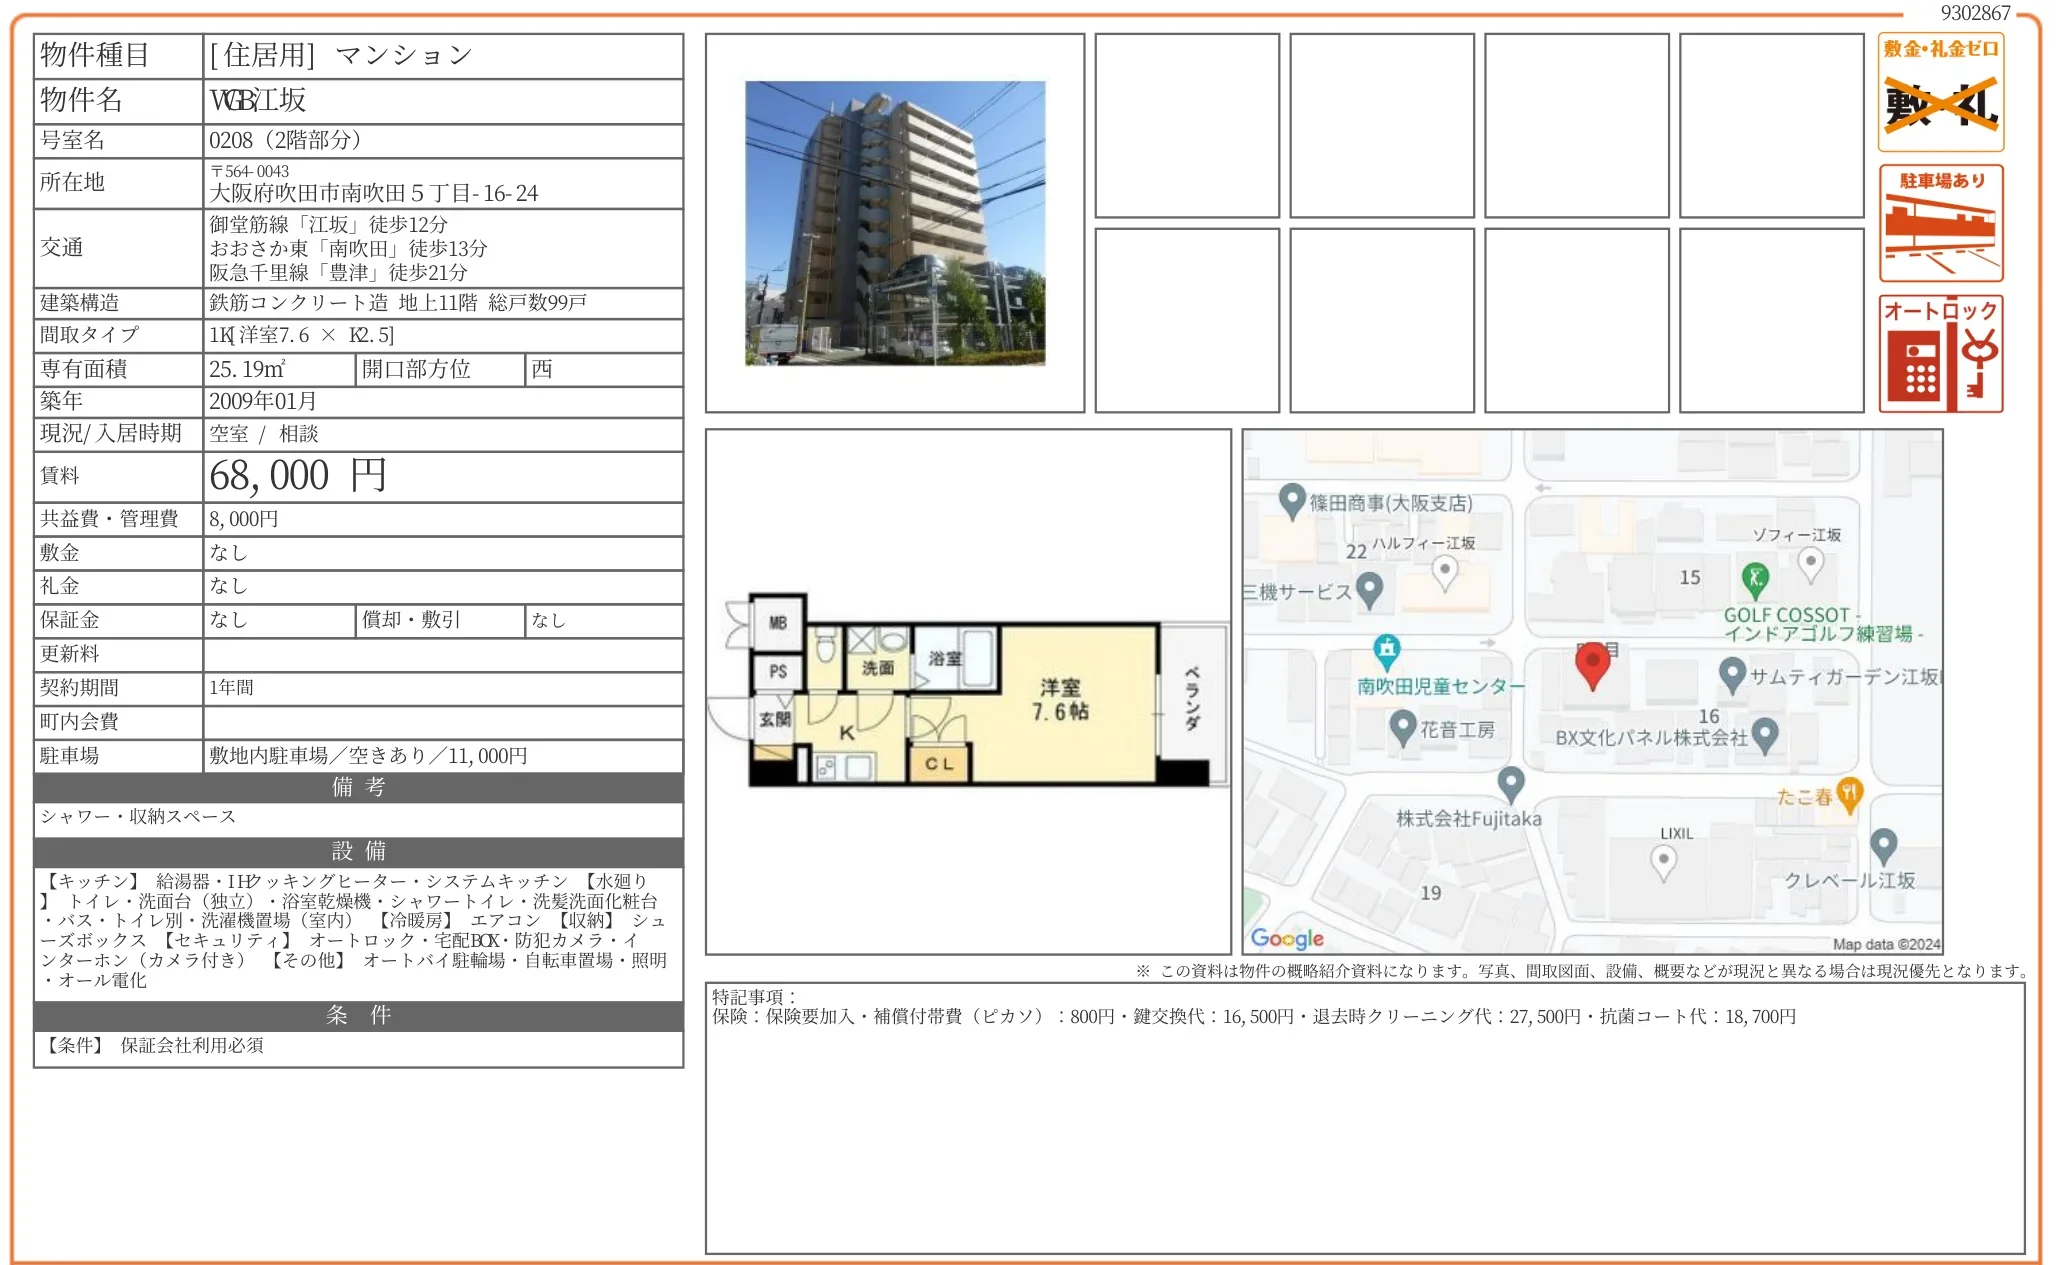Click the 阪急千里線「豊津」徒歩21分 line
This screenshot has width=2056, height=1265.
coord(338,272)
